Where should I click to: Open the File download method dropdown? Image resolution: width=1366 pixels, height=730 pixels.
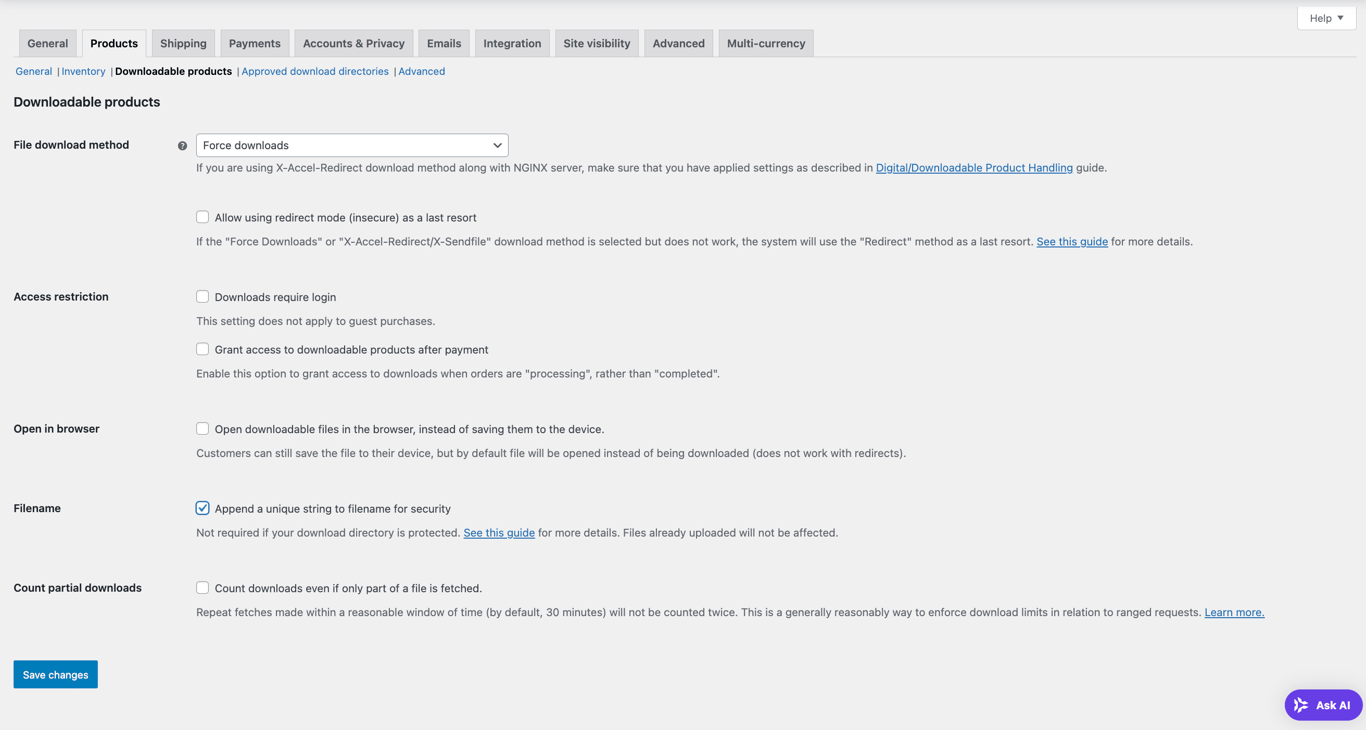pos(352,144)
